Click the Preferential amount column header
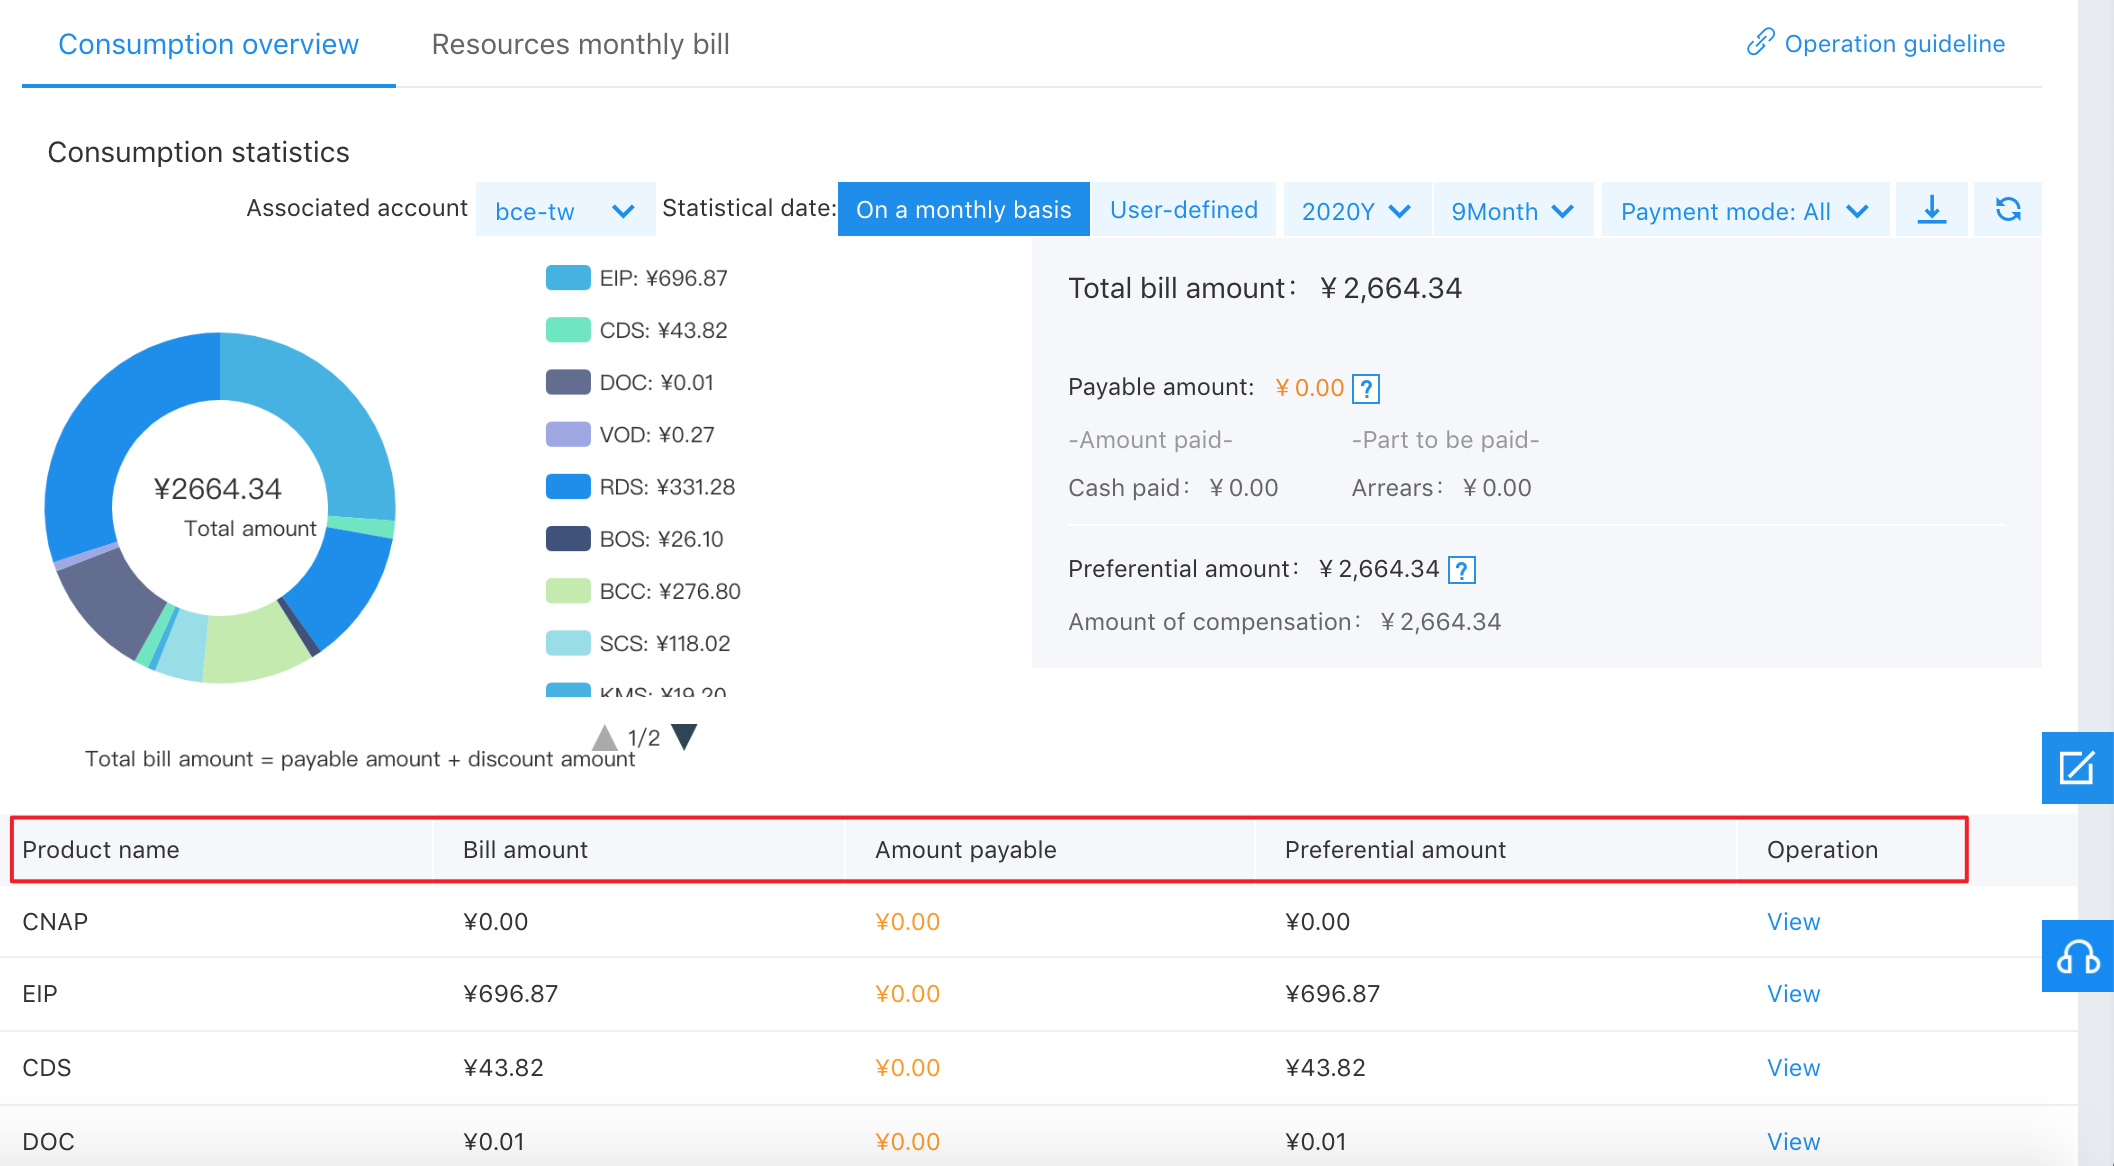Viewport: 2114px width, 1166px height. pos(1395,850)
